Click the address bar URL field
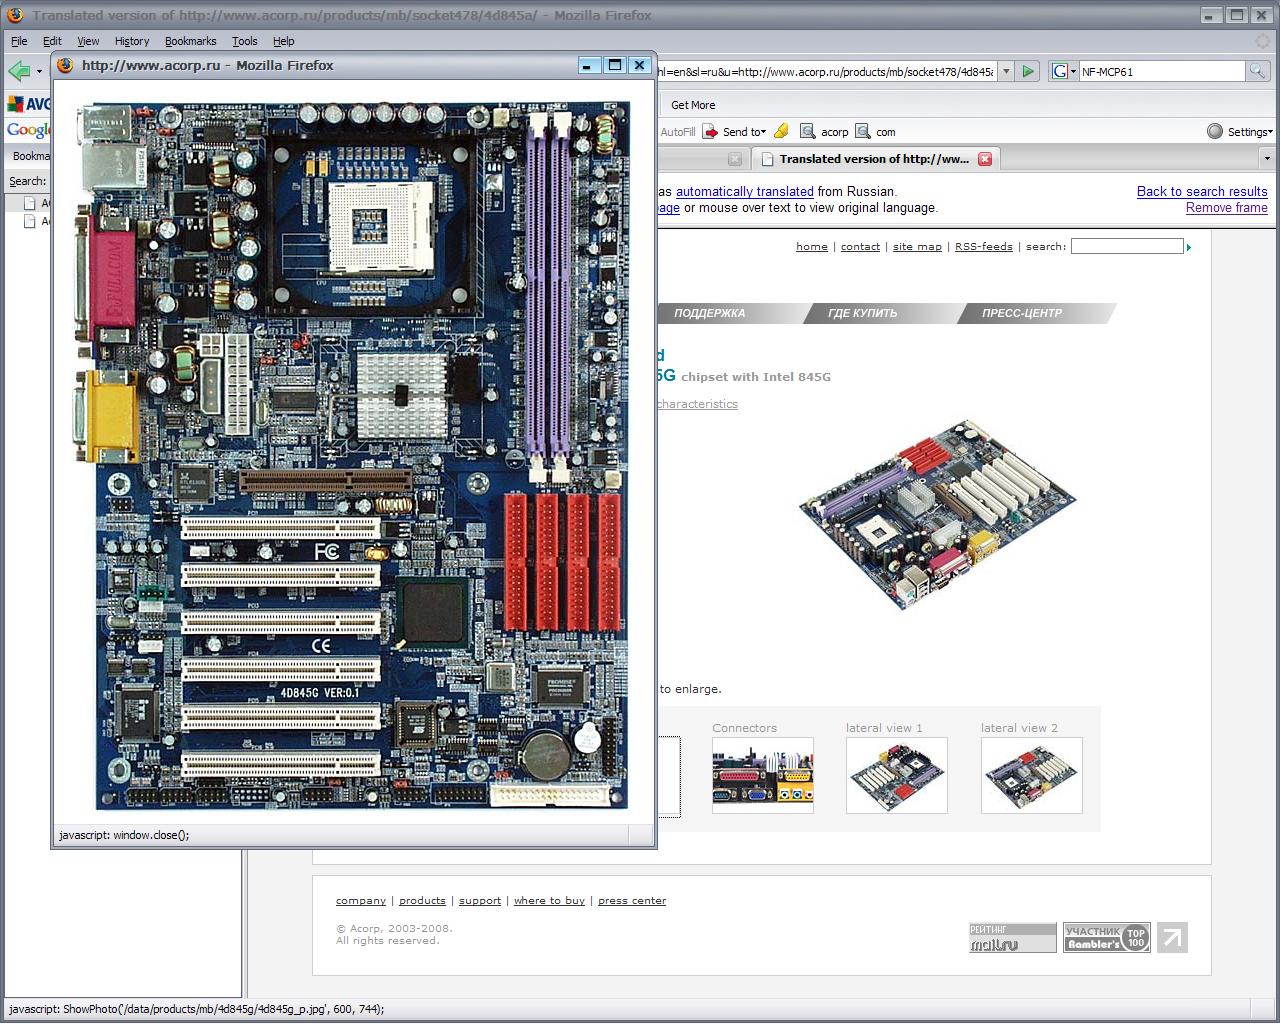This screenshot has height=1024, width=1280. [x=825, y=72]
